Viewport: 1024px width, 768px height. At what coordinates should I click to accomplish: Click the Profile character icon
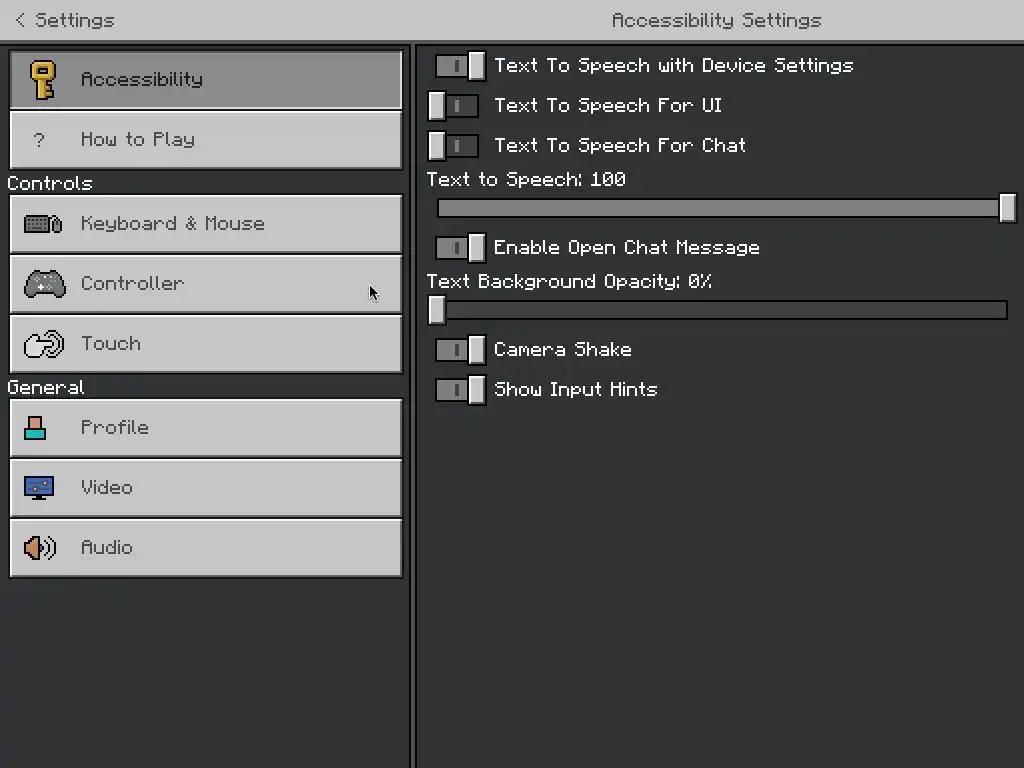coord(36,428)
